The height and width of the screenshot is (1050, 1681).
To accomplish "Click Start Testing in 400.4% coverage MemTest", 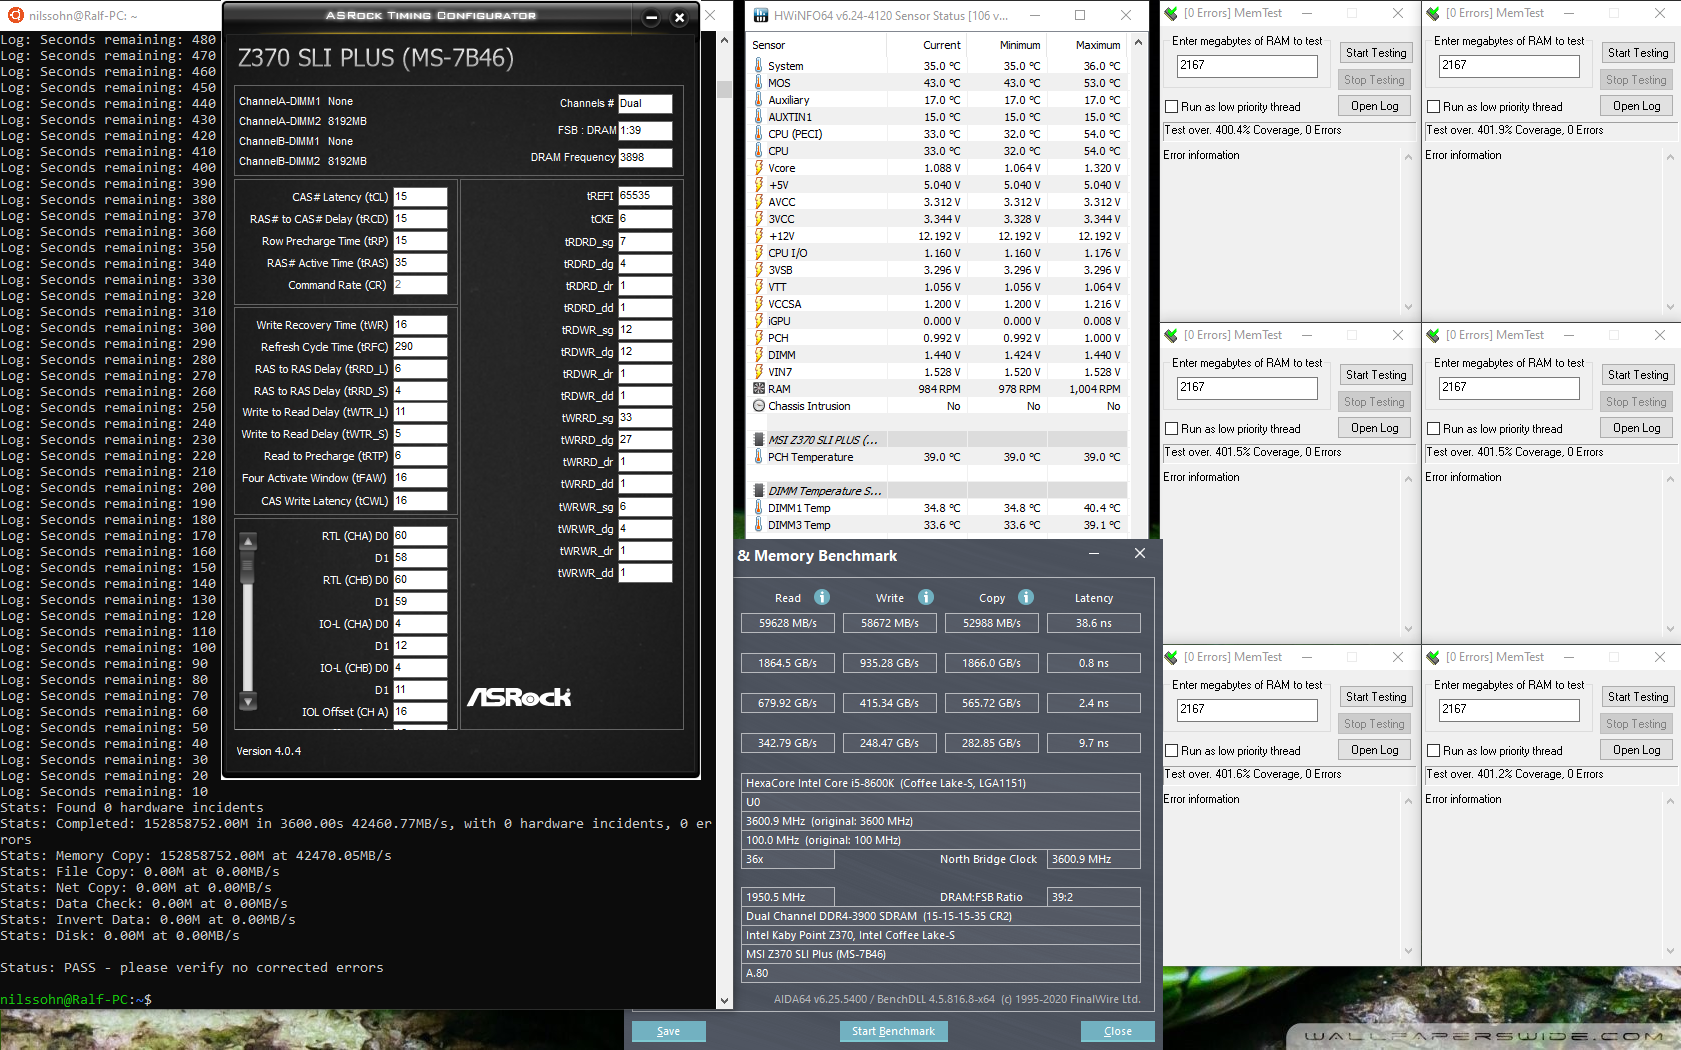I will click(x=1375, y=53).
